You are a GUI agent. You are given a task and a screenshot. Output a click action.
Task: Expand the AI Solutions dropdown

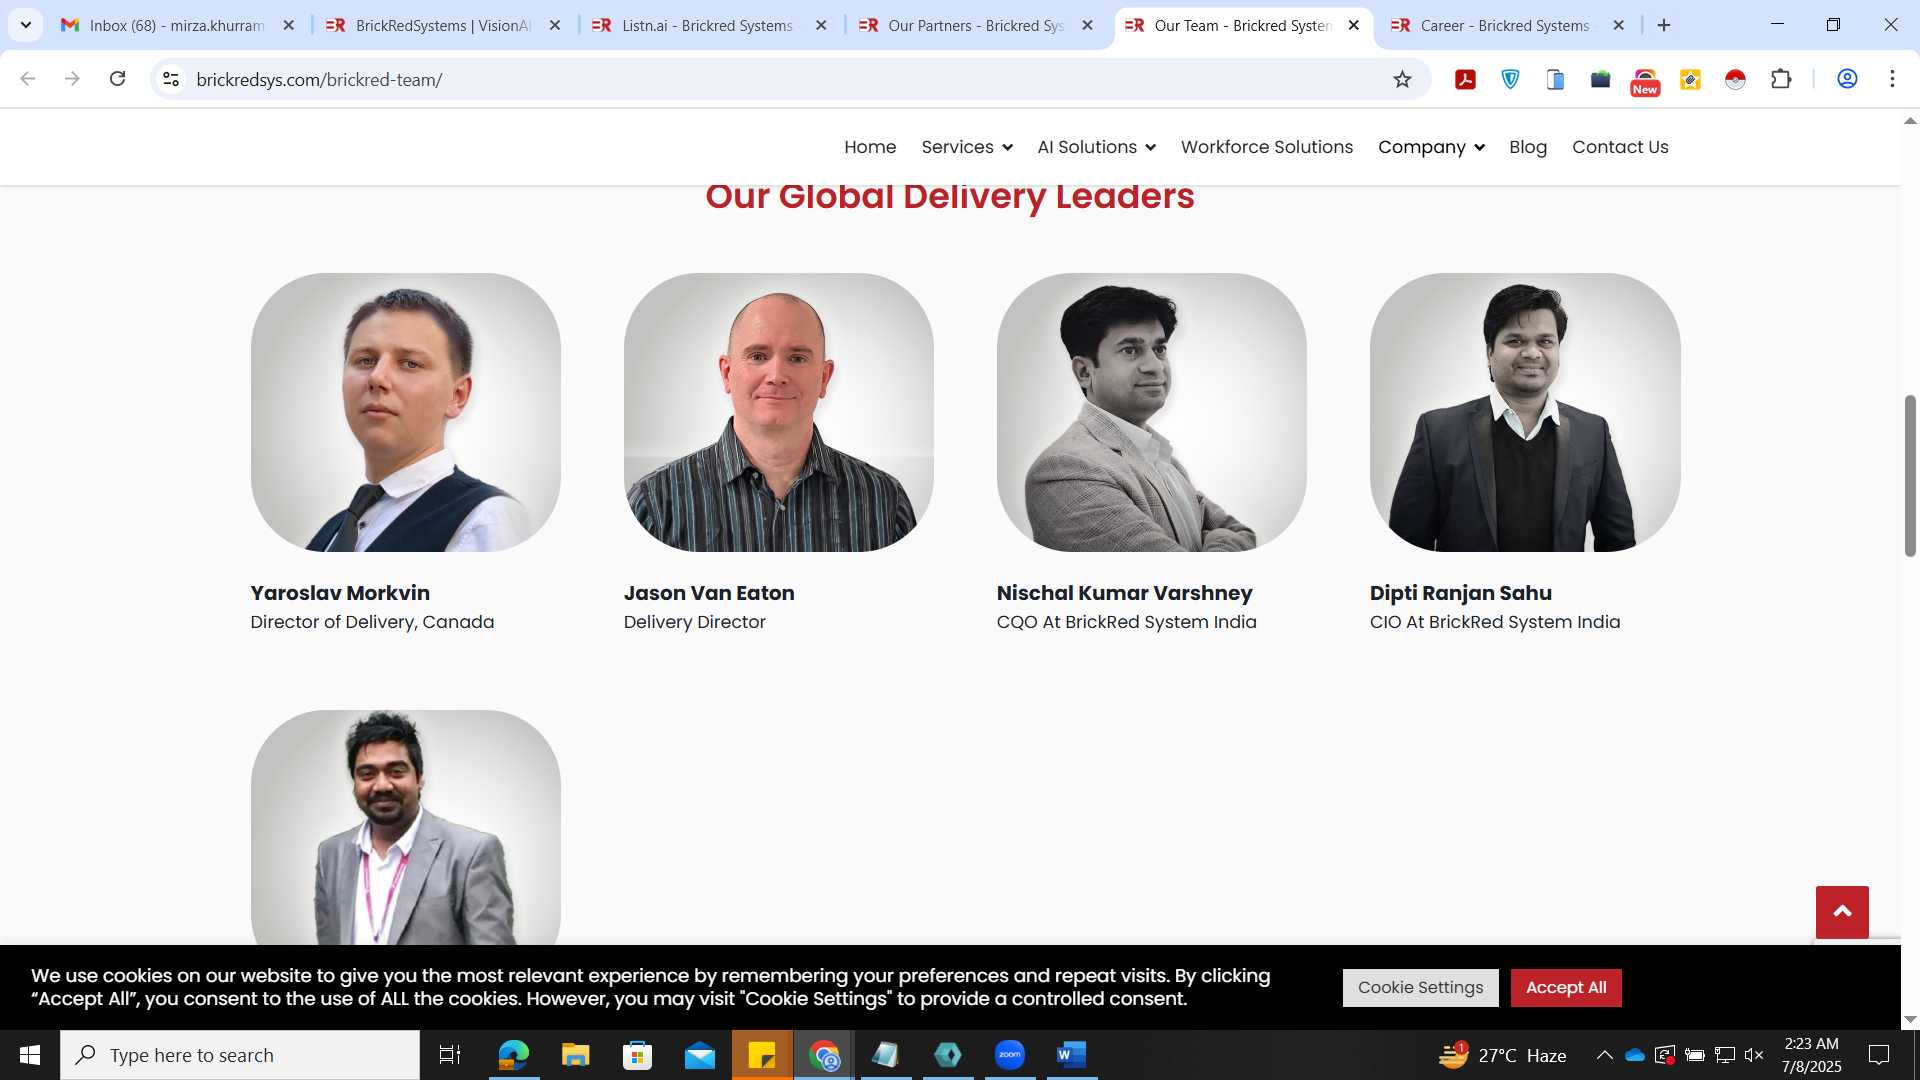(1096, 147)
